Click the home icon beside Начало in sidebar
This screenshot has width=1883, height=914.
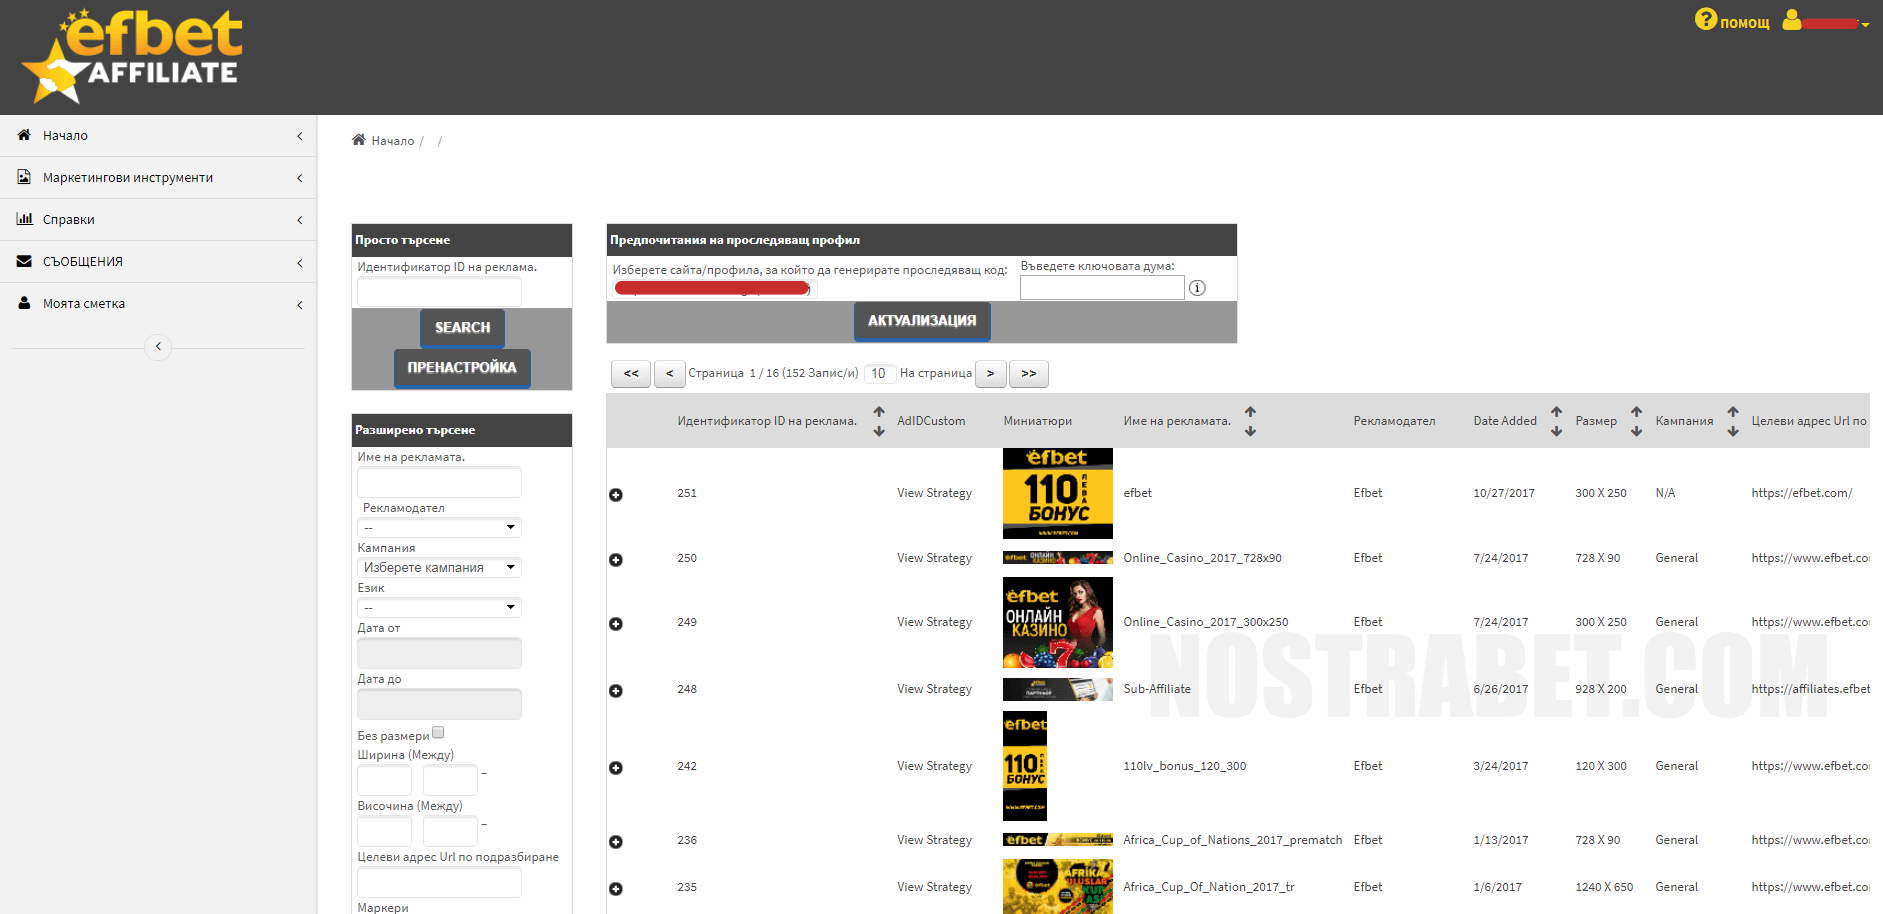(x=24, y=134)
